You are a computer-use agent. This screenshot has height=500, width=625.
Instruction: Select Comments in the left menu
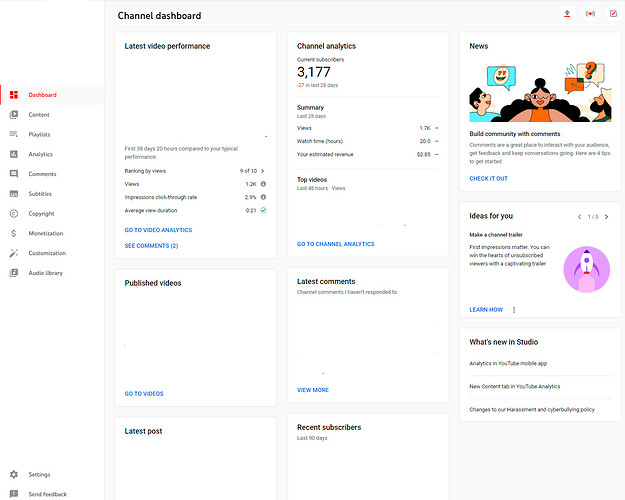click(42, 174)
